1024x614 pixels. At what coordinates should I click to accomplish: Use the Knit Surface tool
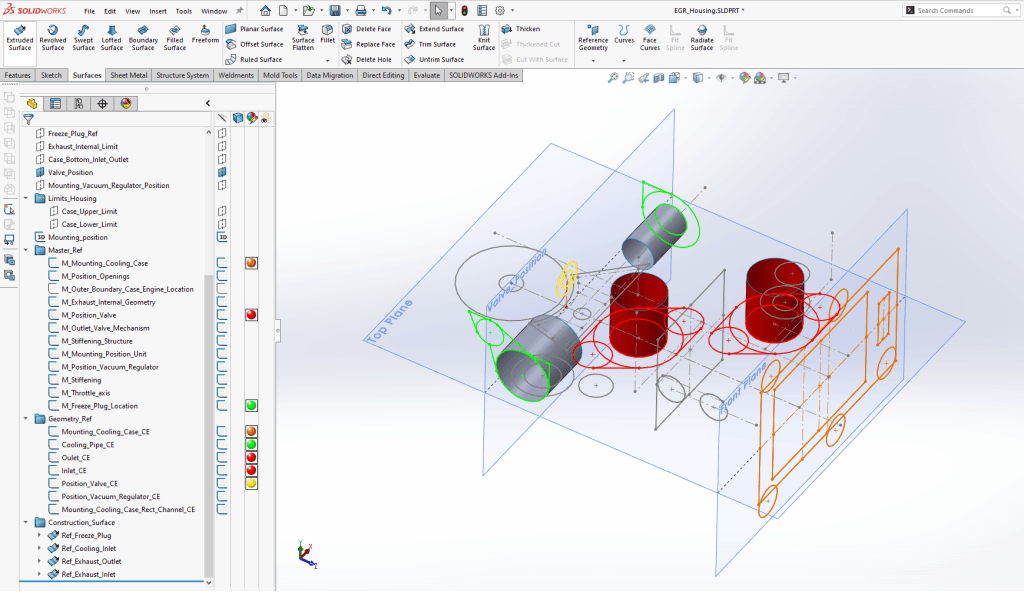[484, 37]
